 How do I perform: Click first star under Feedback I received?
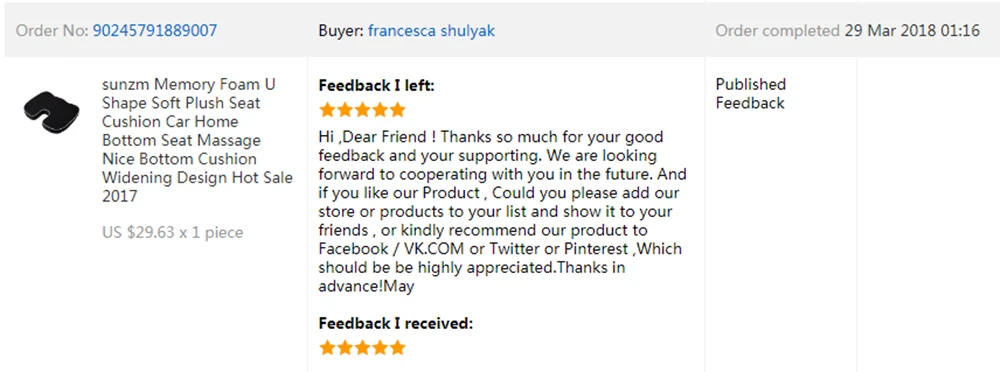(x=328, y=348)
